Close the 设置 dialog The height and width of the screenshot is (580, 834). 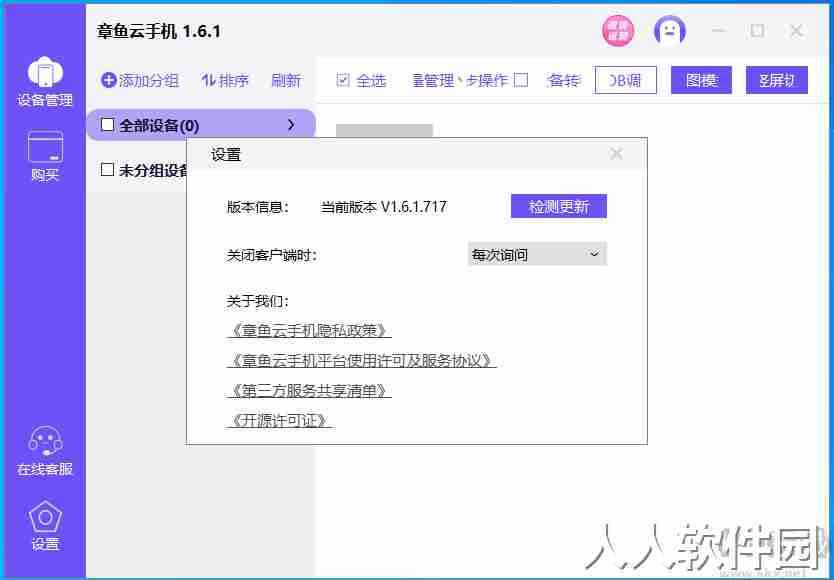click(x=616, y=154)
